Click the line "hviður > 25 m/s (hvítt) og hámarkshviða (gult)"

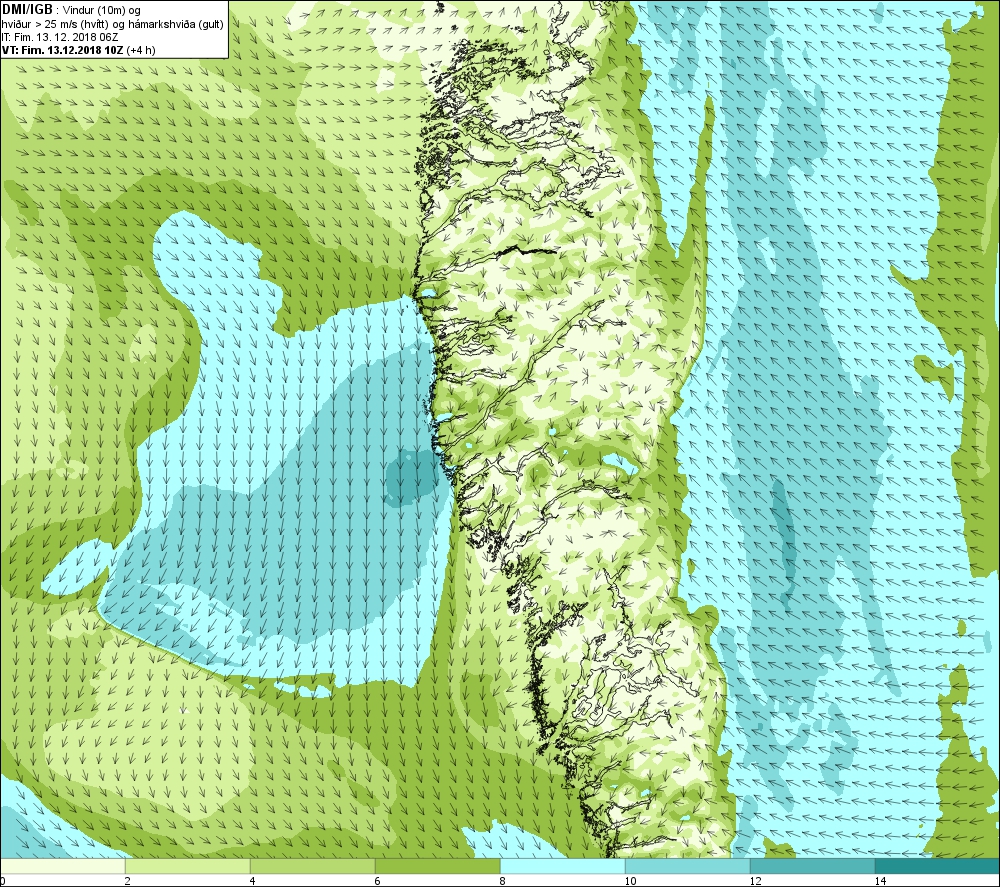tap(113, 24)
